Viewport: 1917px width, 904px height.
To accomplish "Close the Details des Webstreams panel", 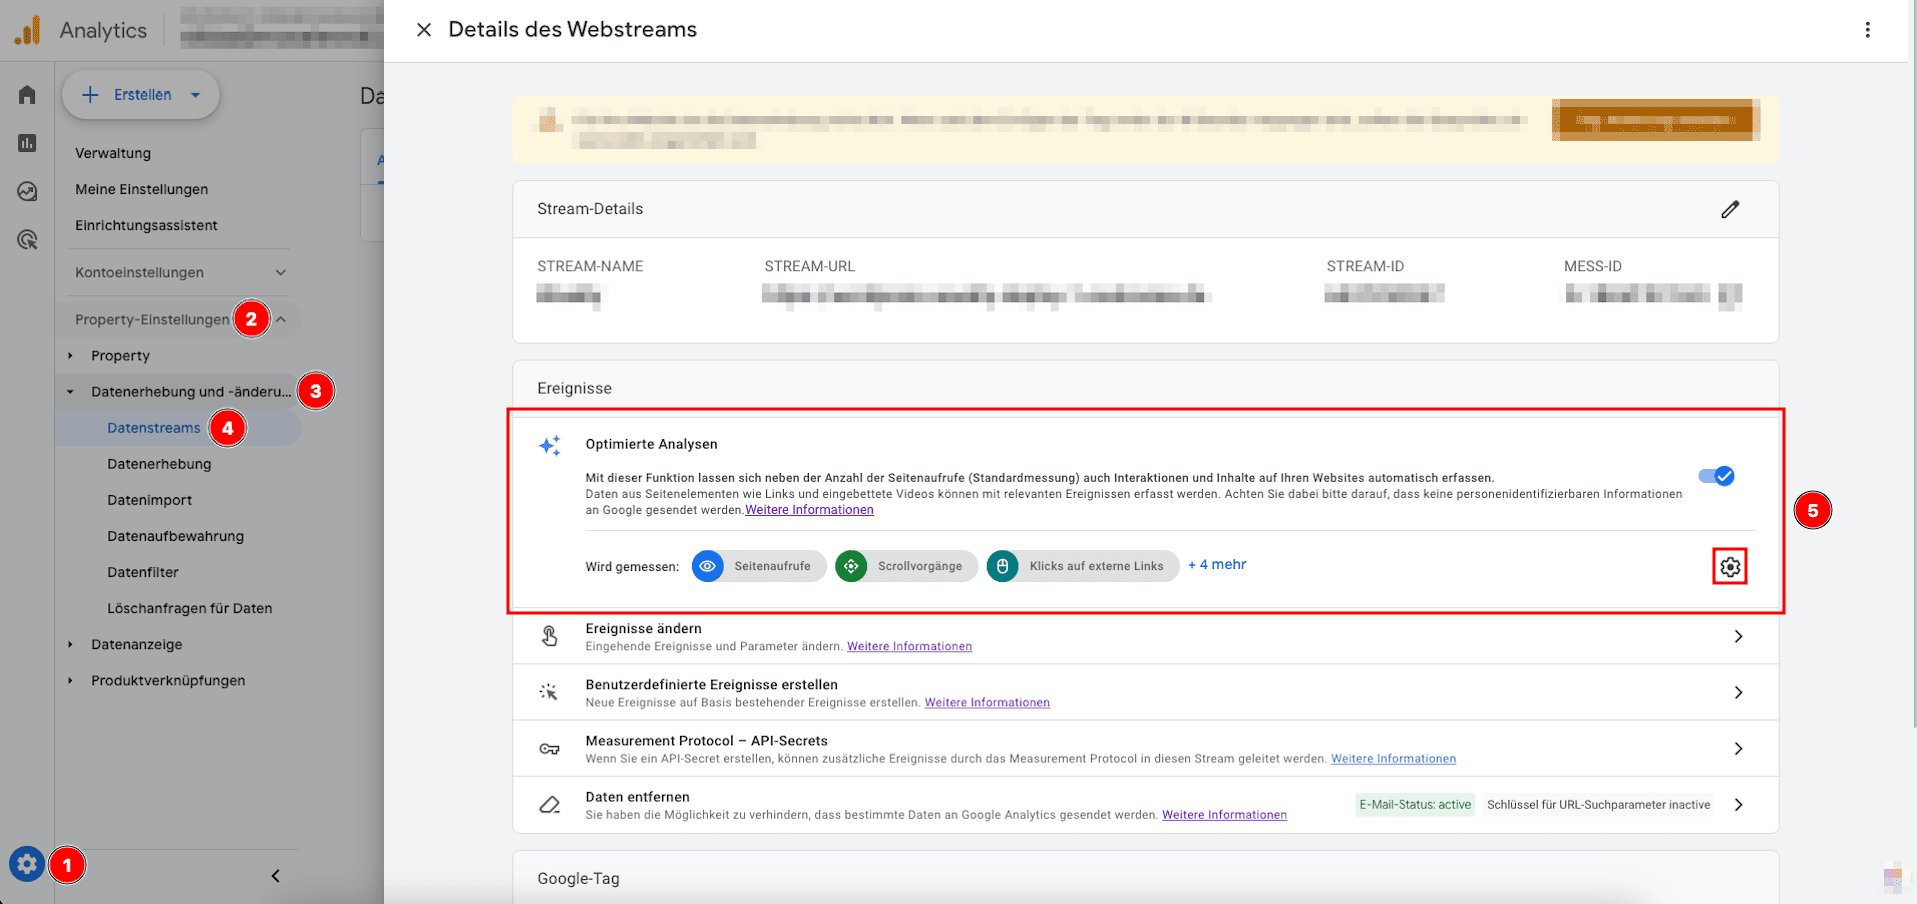I will [424, 30].
